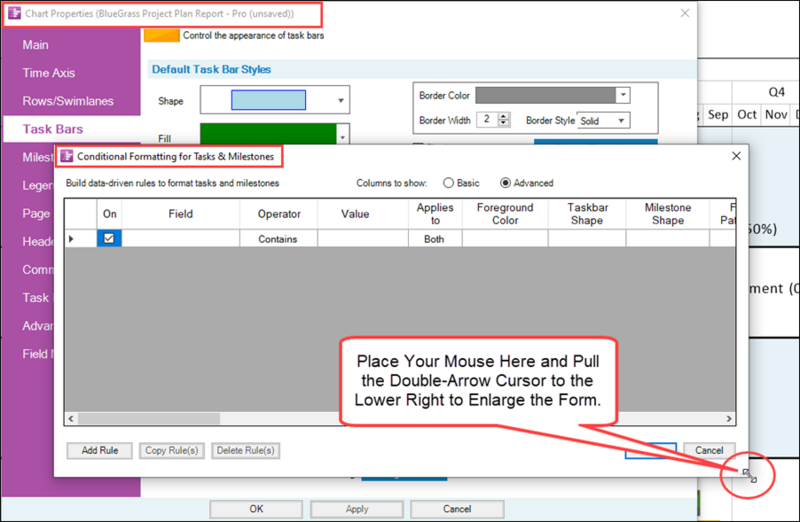Click the Foreground Color cell of the rule
The width and height of the screenshot is (800, 522).
pyautogui.click(x=505, y=239)
